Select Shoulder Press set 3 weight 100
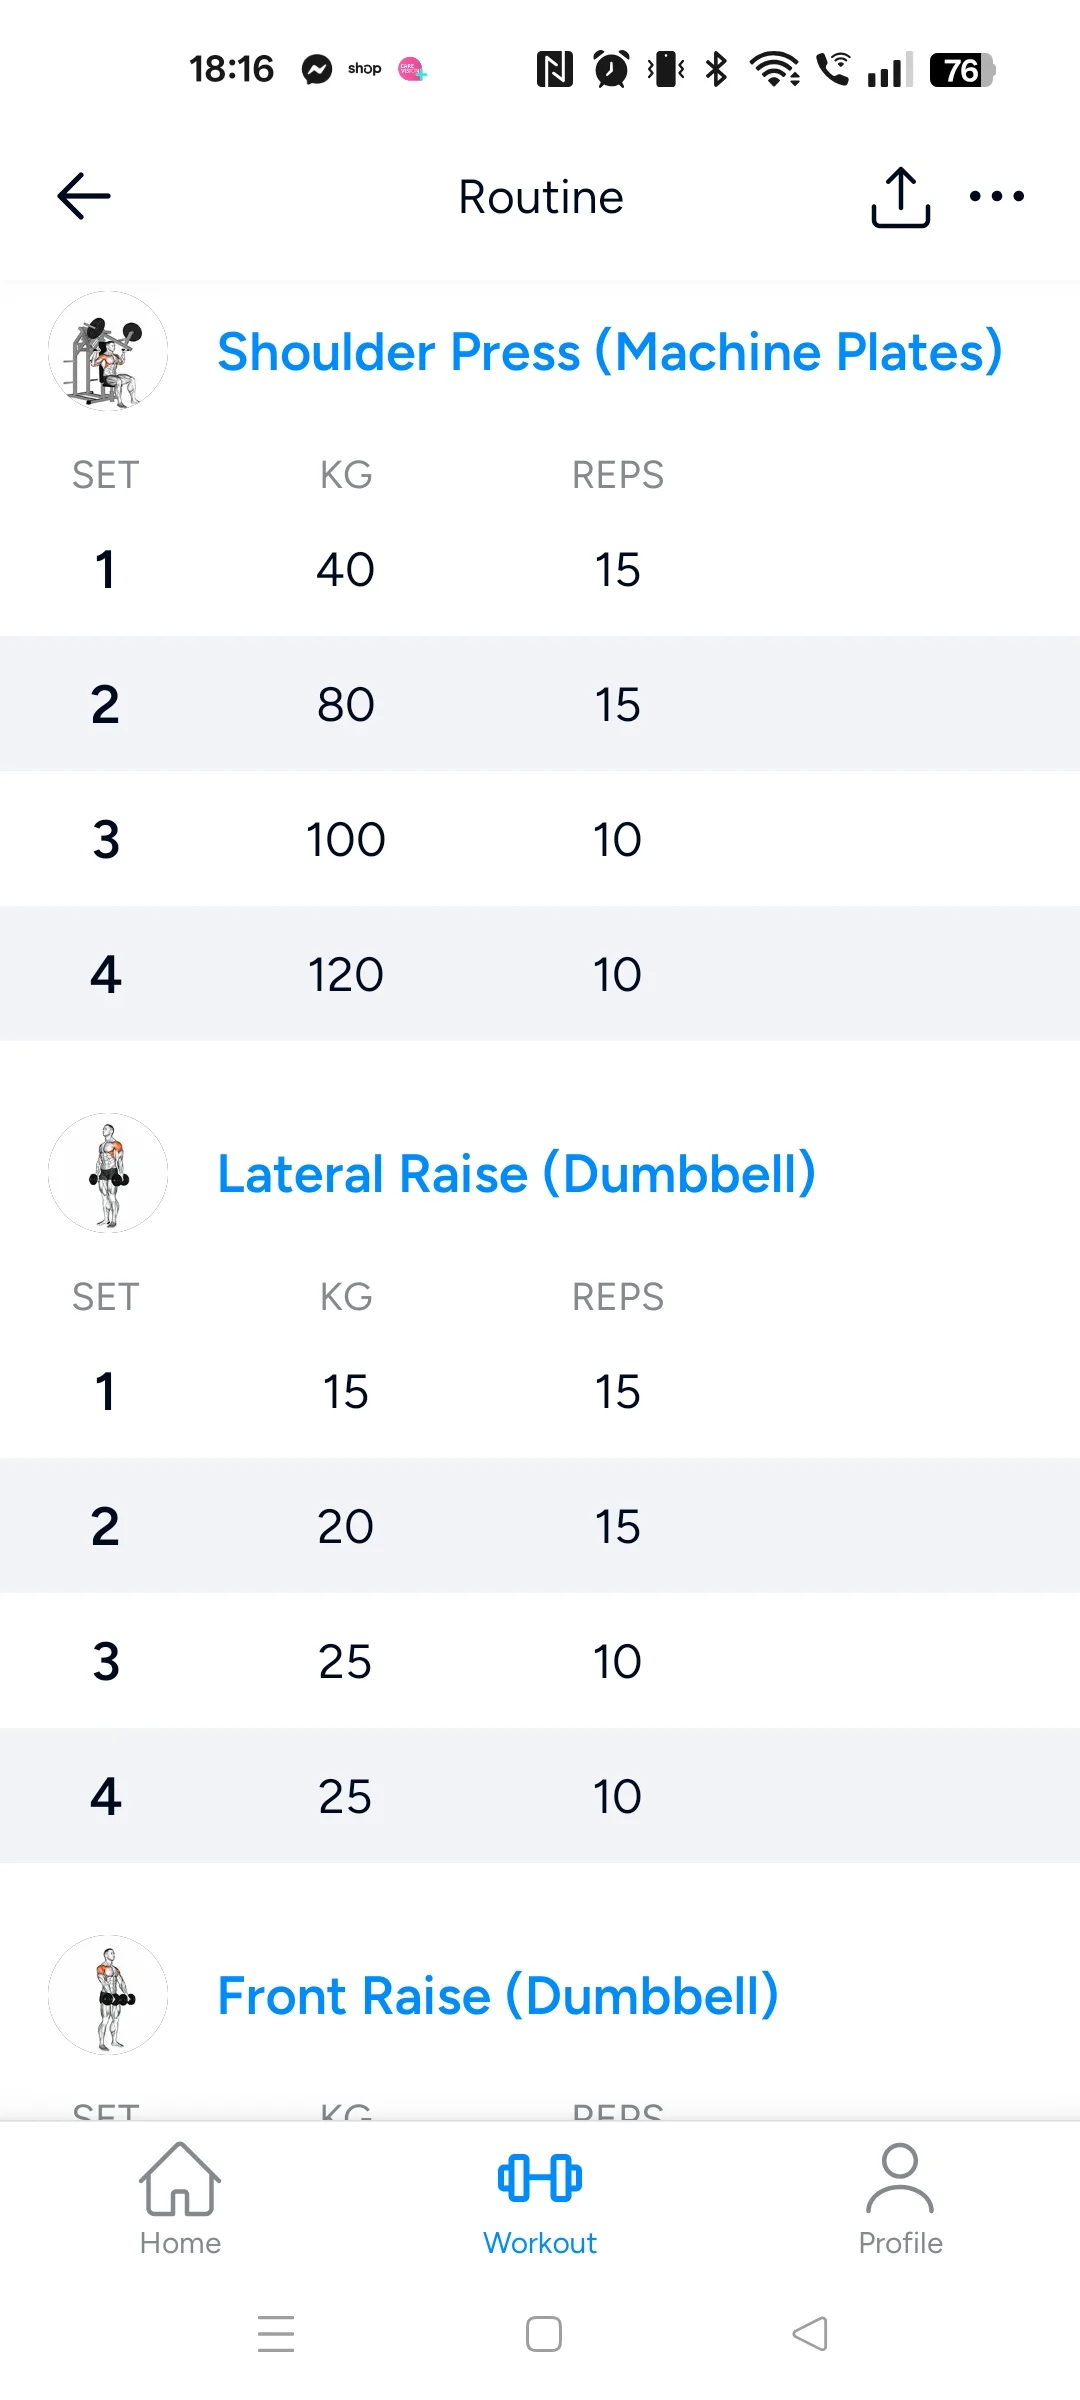The width and height of the screenshot is (1080, 2400). click(345, 839)
